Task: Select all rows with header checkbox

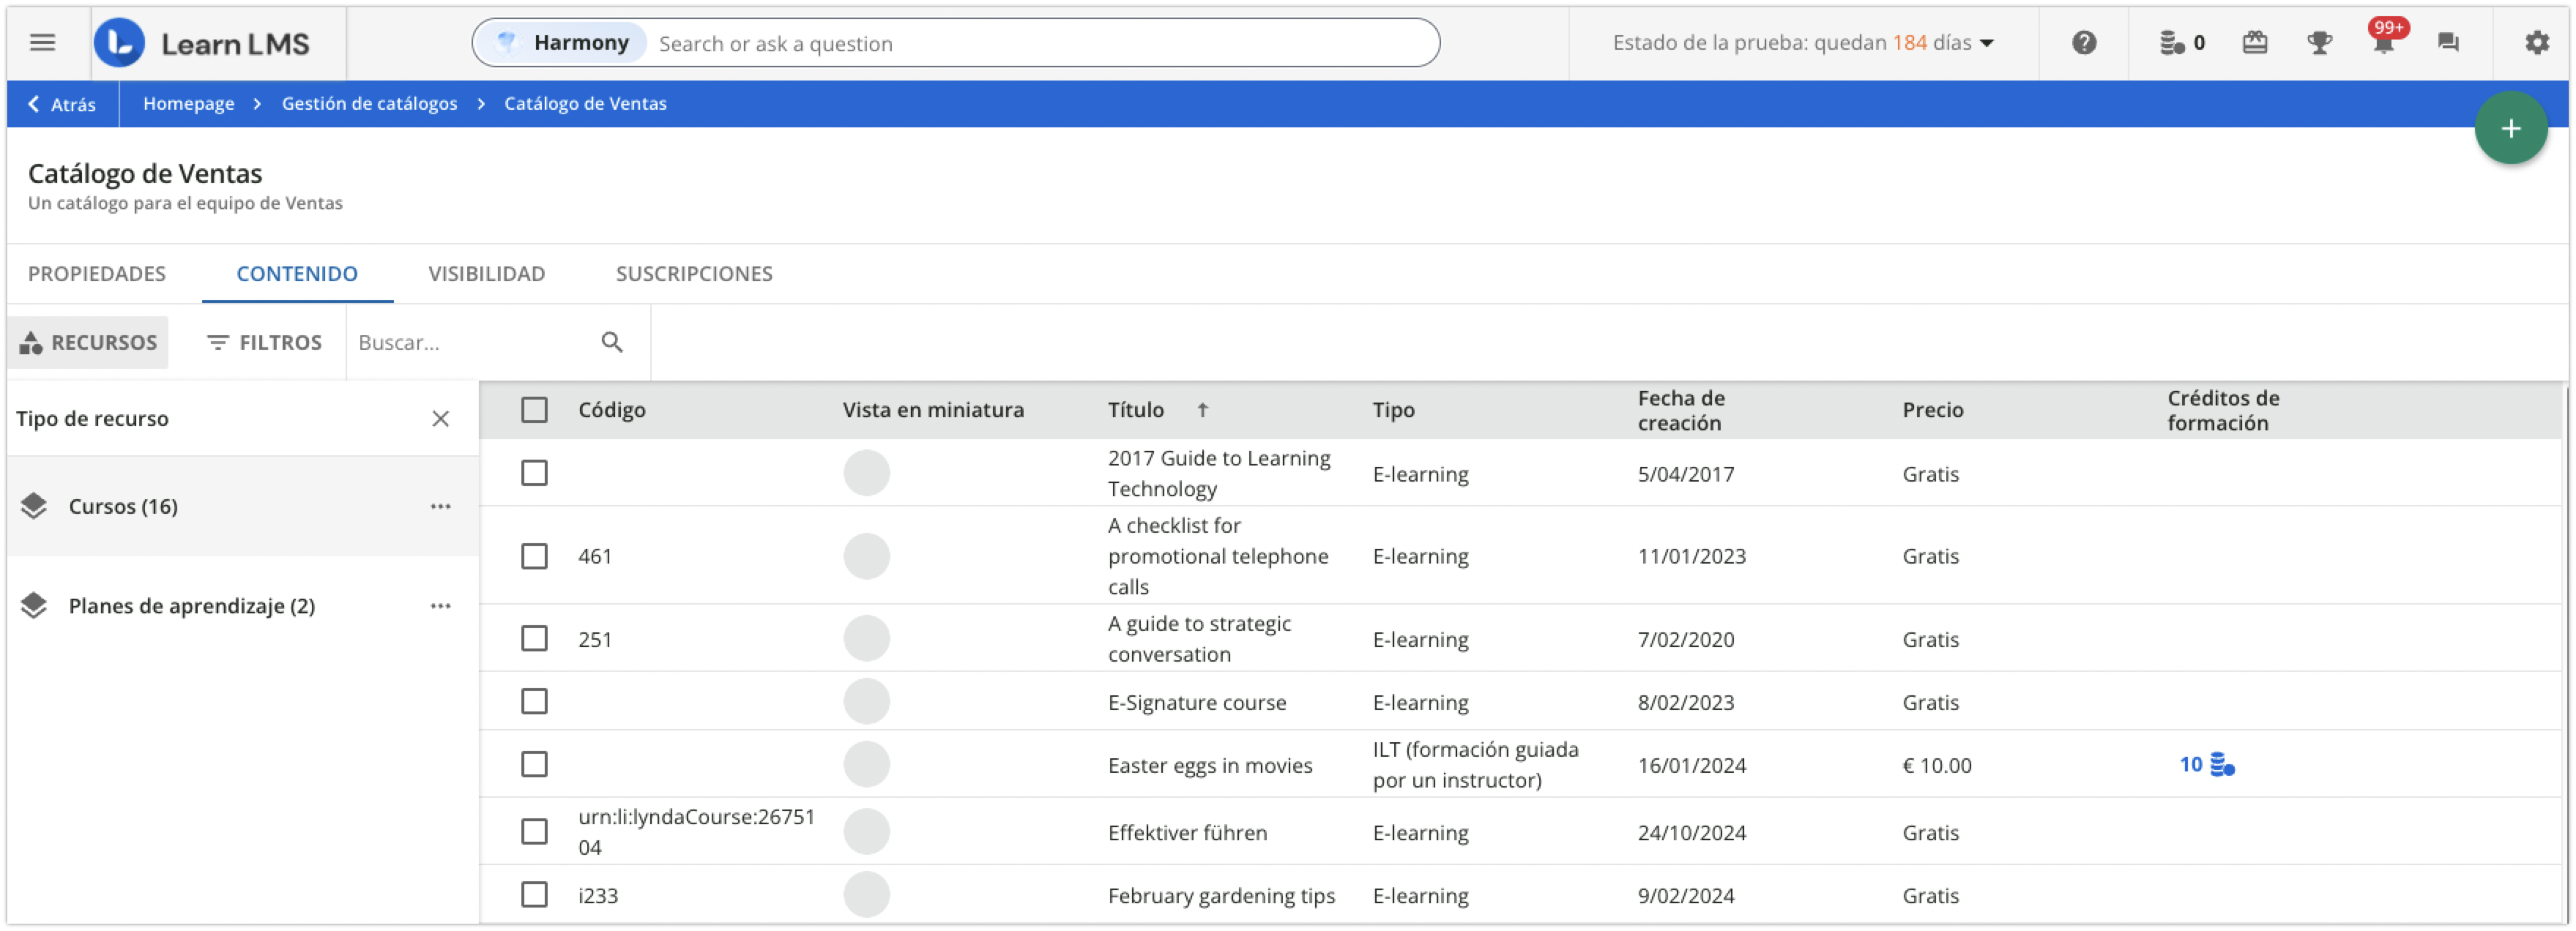Action: (534, 410)
